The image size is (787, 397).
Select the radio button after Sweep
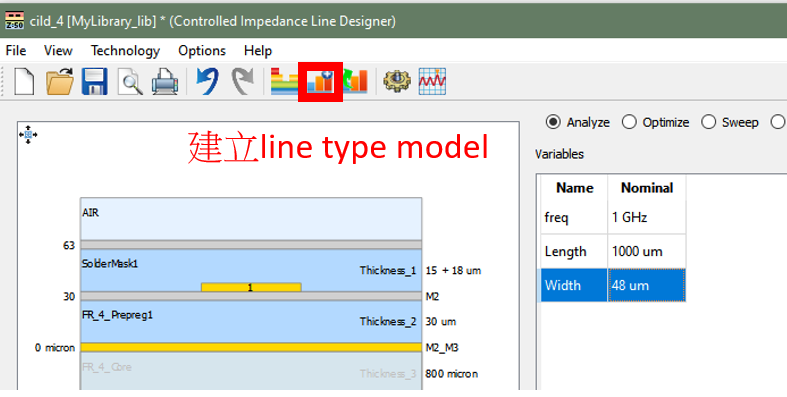[777, 122]
